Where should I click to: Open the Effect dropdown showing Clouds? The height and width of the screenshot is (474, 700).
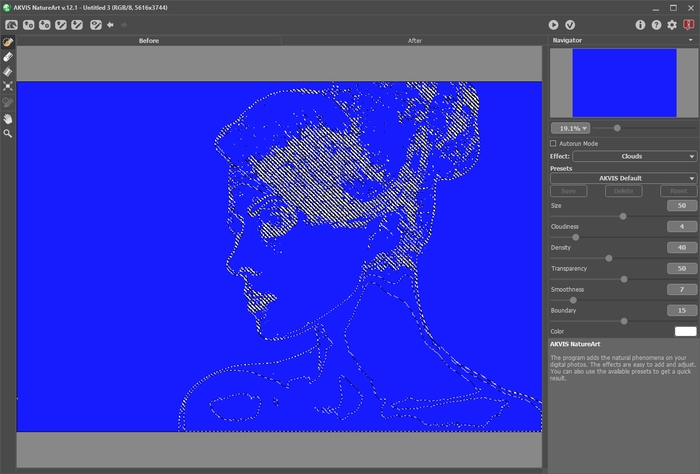click(x=634, y=156)
